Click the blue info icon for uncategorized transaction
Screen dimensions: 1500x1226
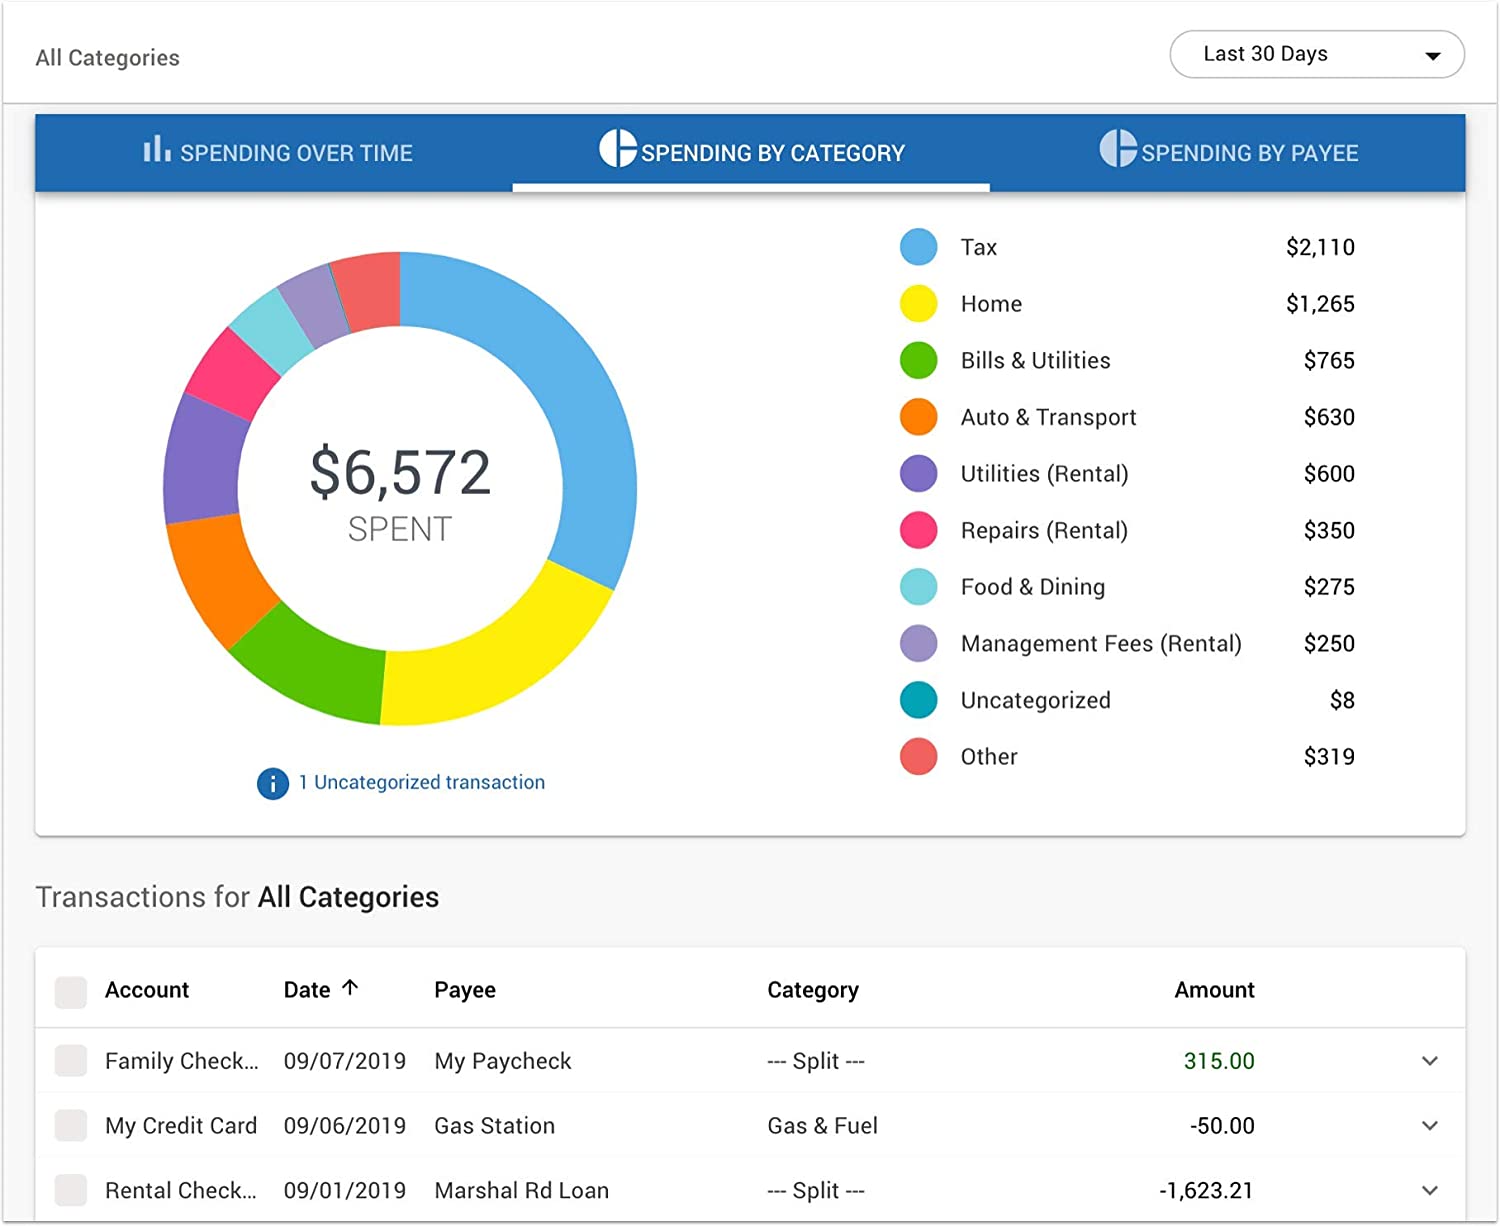pos(272,783)
